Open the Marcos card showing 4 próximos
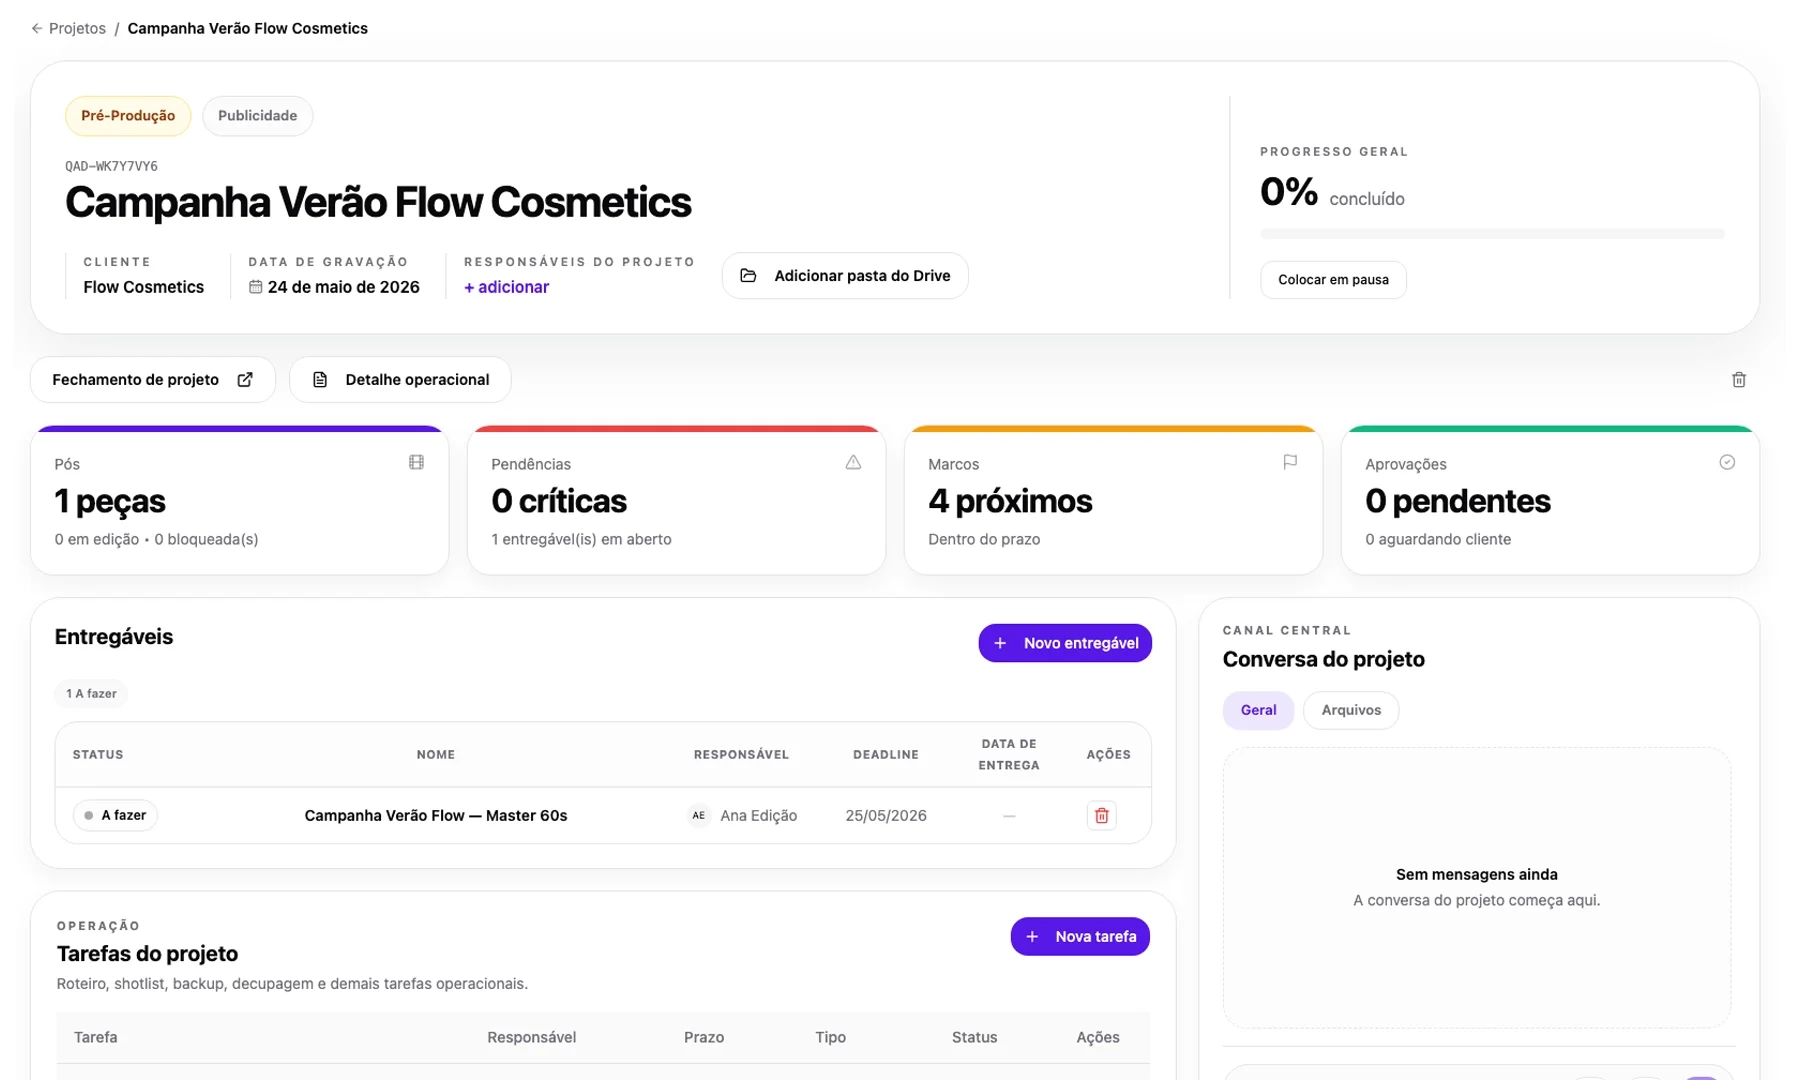 pyautogui.click(x=1114, y=501)
